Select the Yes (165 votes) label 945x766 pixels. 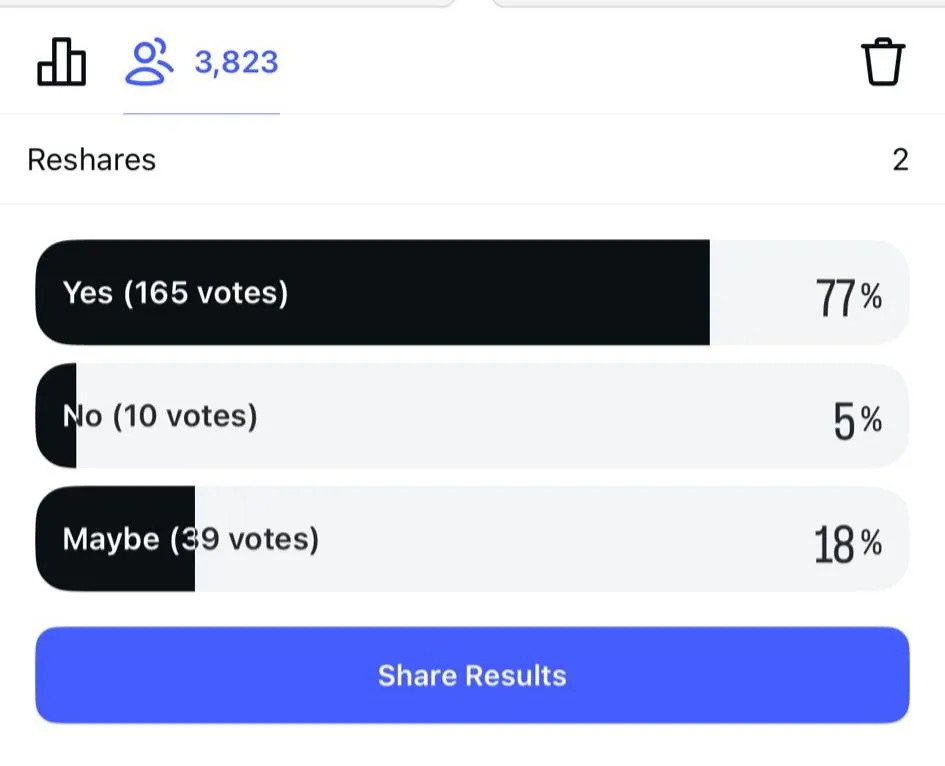(x=175, y=293)
